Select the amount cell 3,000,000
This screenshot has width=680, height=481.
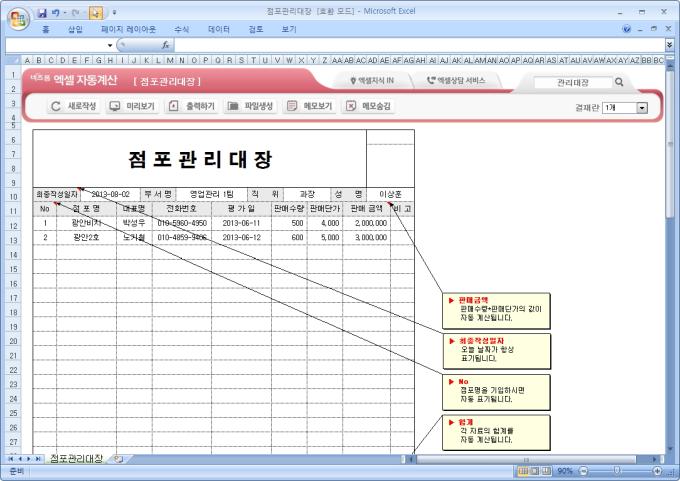(366, 237)
